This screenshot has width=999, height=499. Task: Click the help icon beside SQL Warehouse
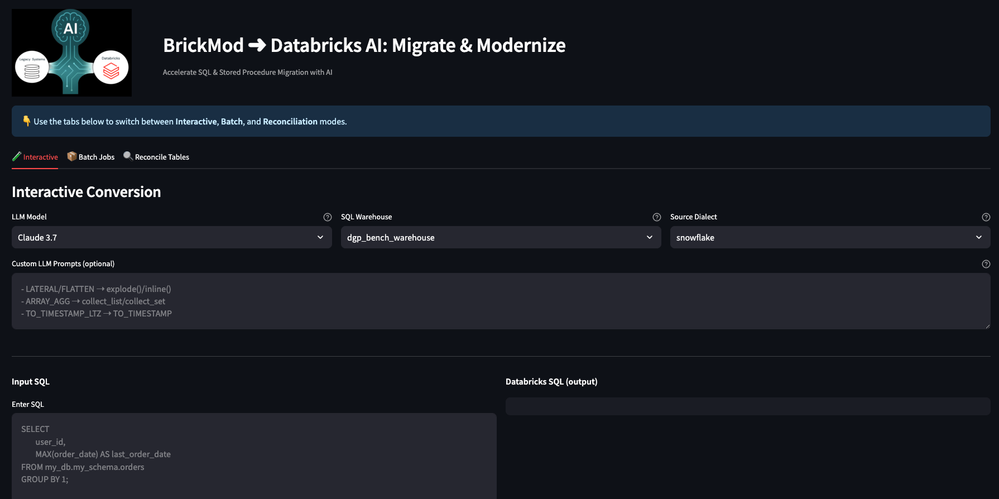pos(656,217)
